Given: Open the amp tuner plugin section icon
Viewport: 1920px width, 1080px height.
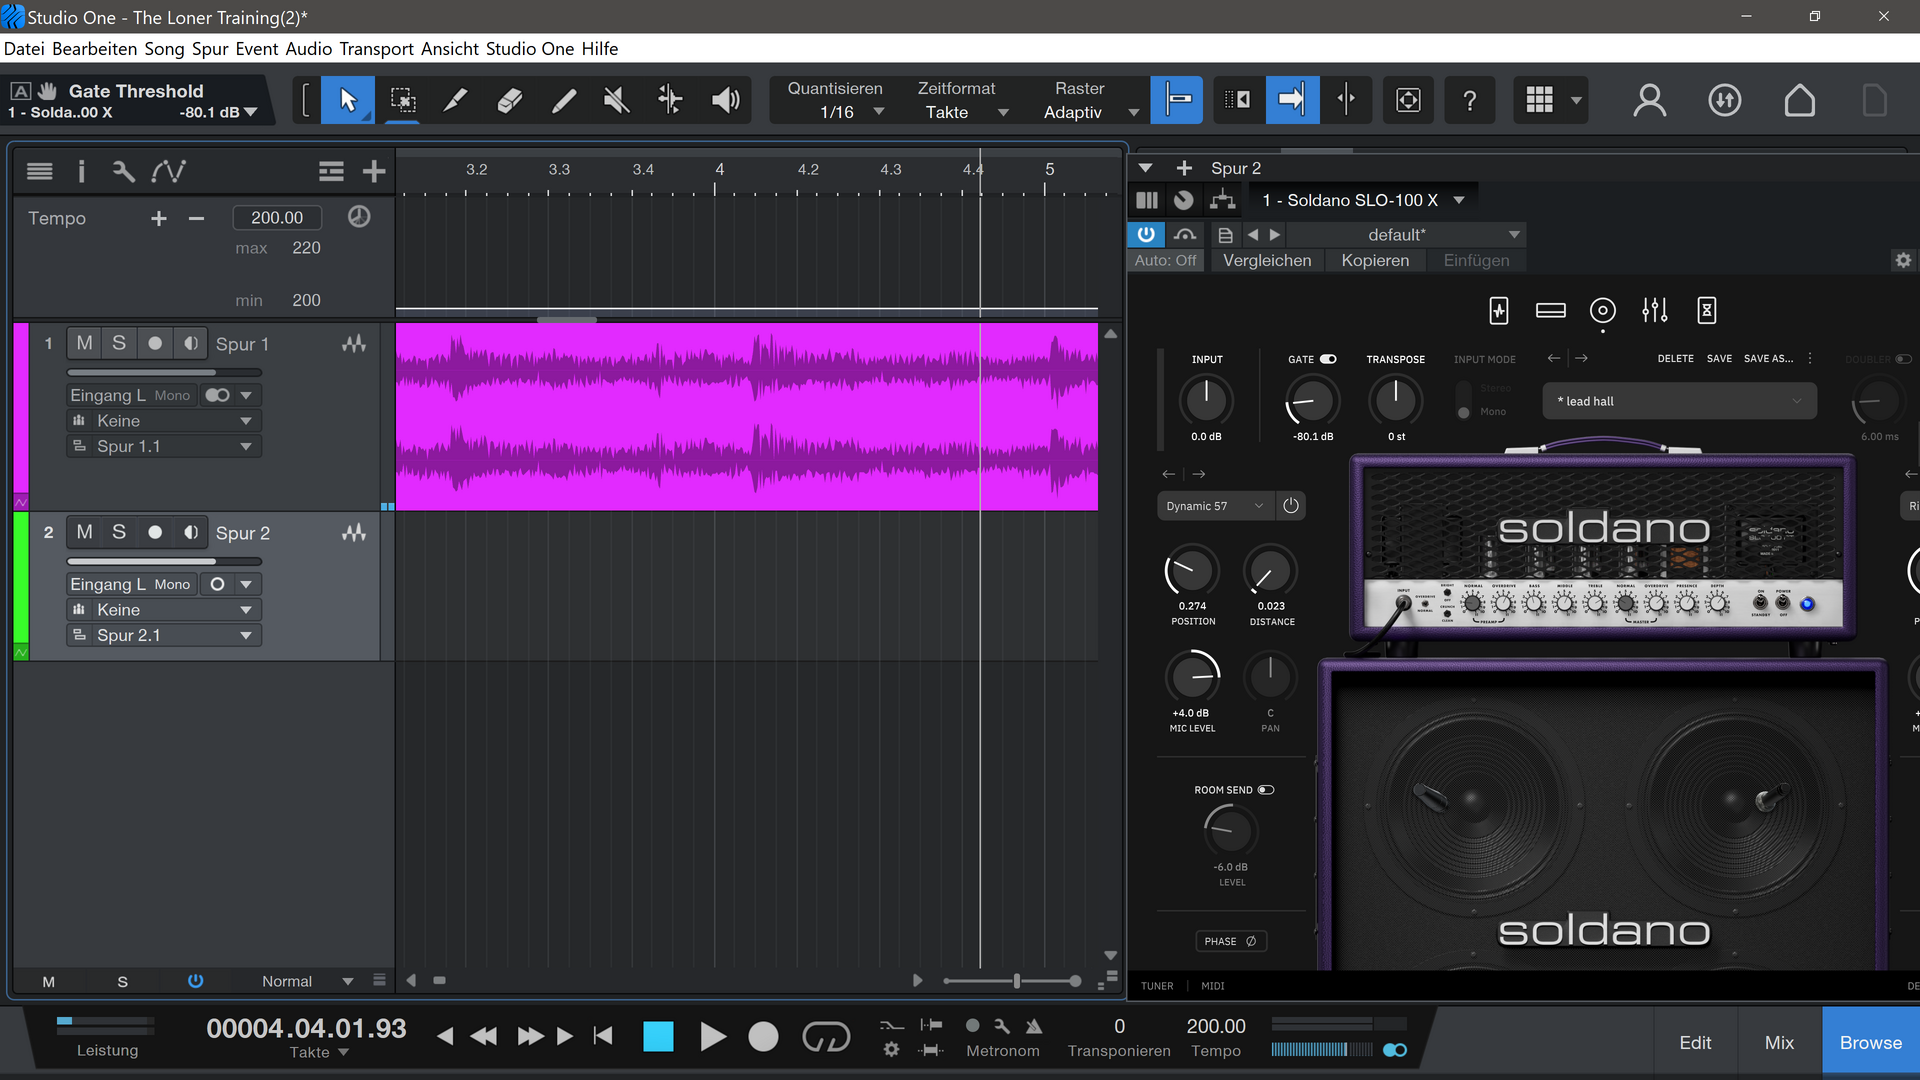Looking at the screenshot, I should (1498, 311).
